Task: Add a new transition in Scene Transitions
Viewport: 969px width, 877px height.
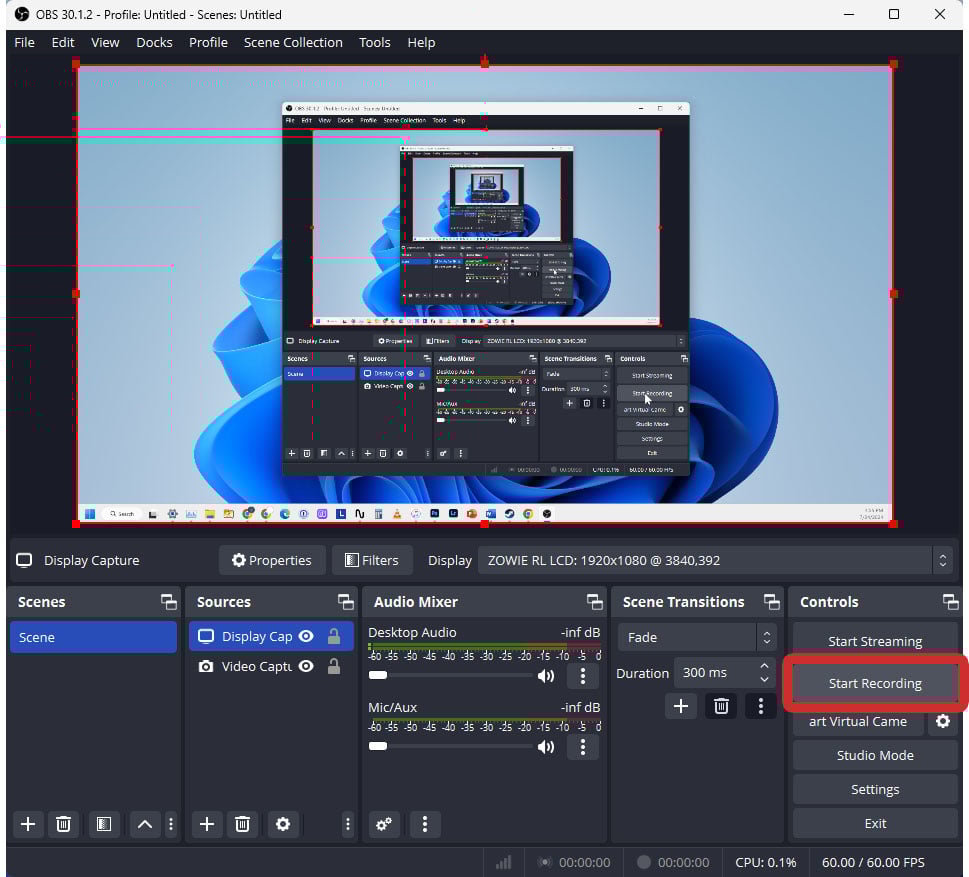Action: (x=681, y=705)
